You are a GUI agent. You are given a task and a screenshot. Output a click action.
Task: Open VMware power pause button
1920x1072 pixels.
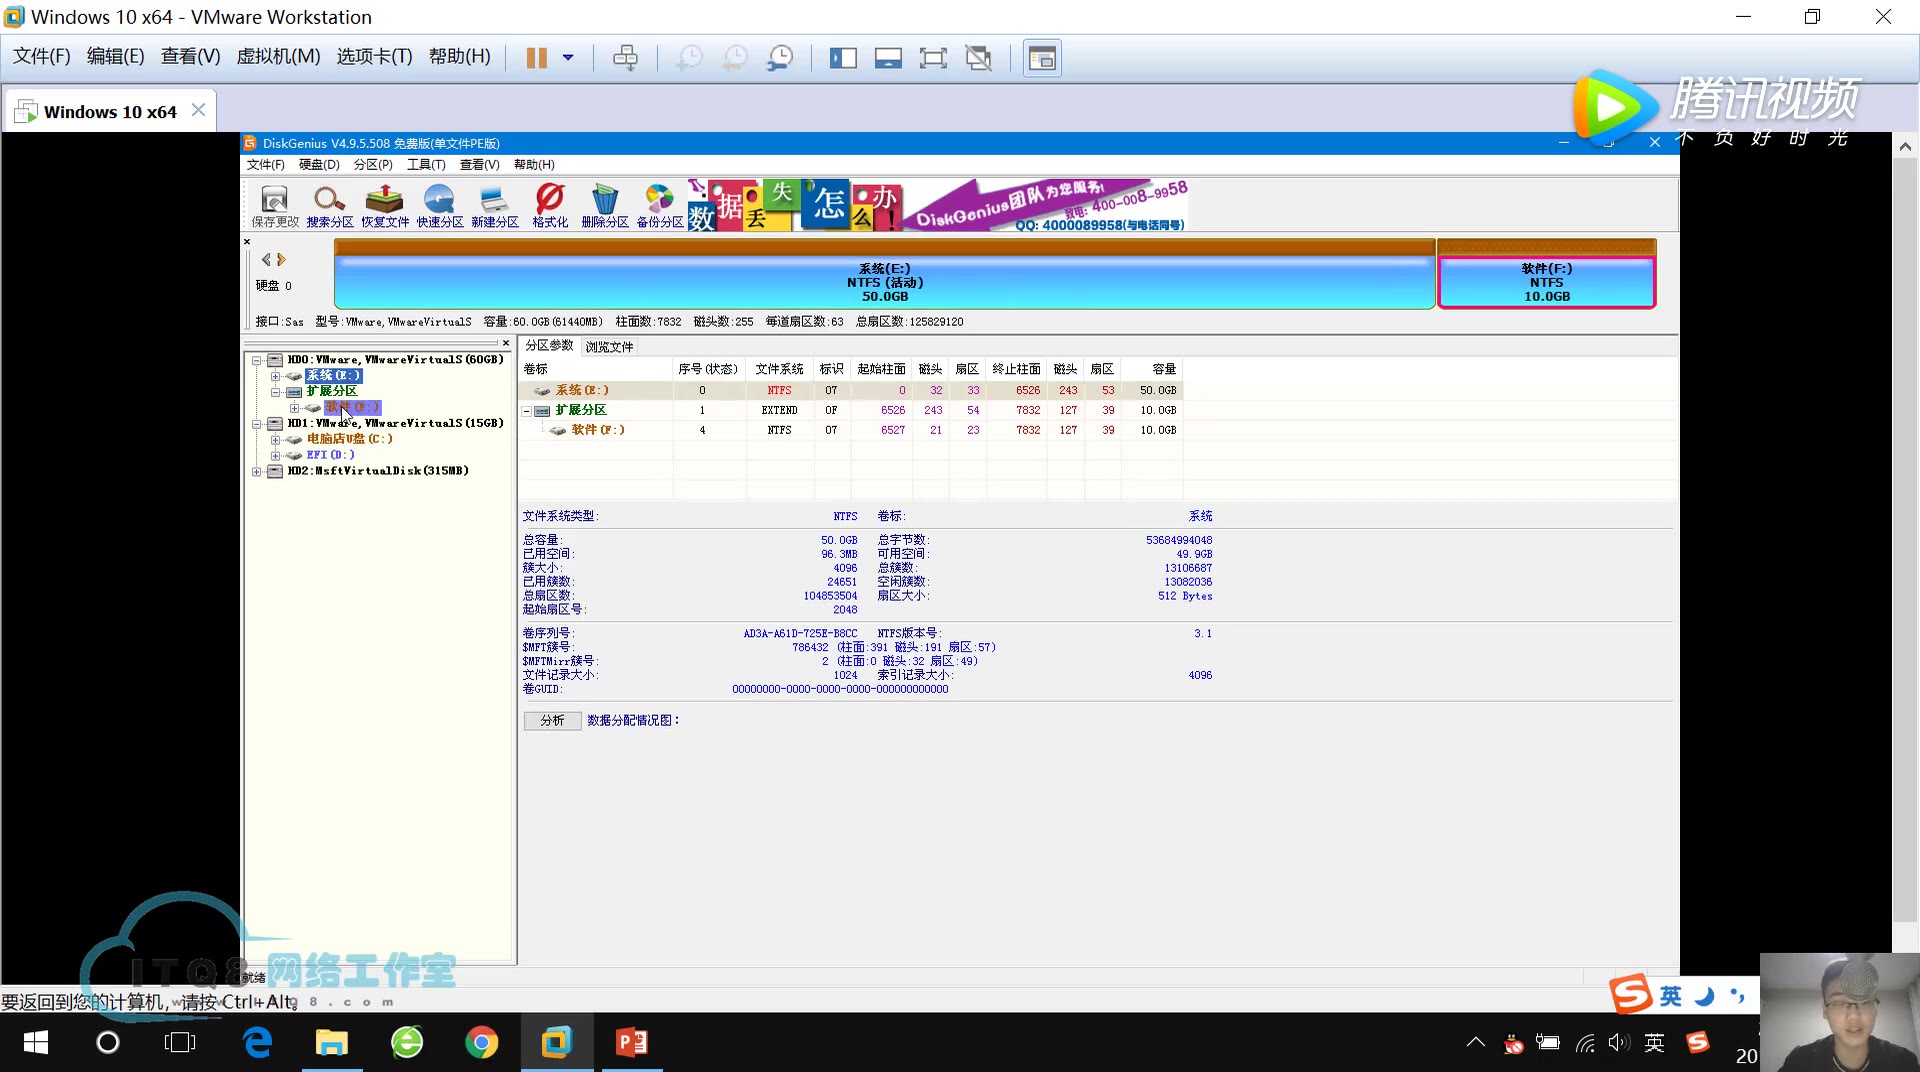tap(537, 58)
